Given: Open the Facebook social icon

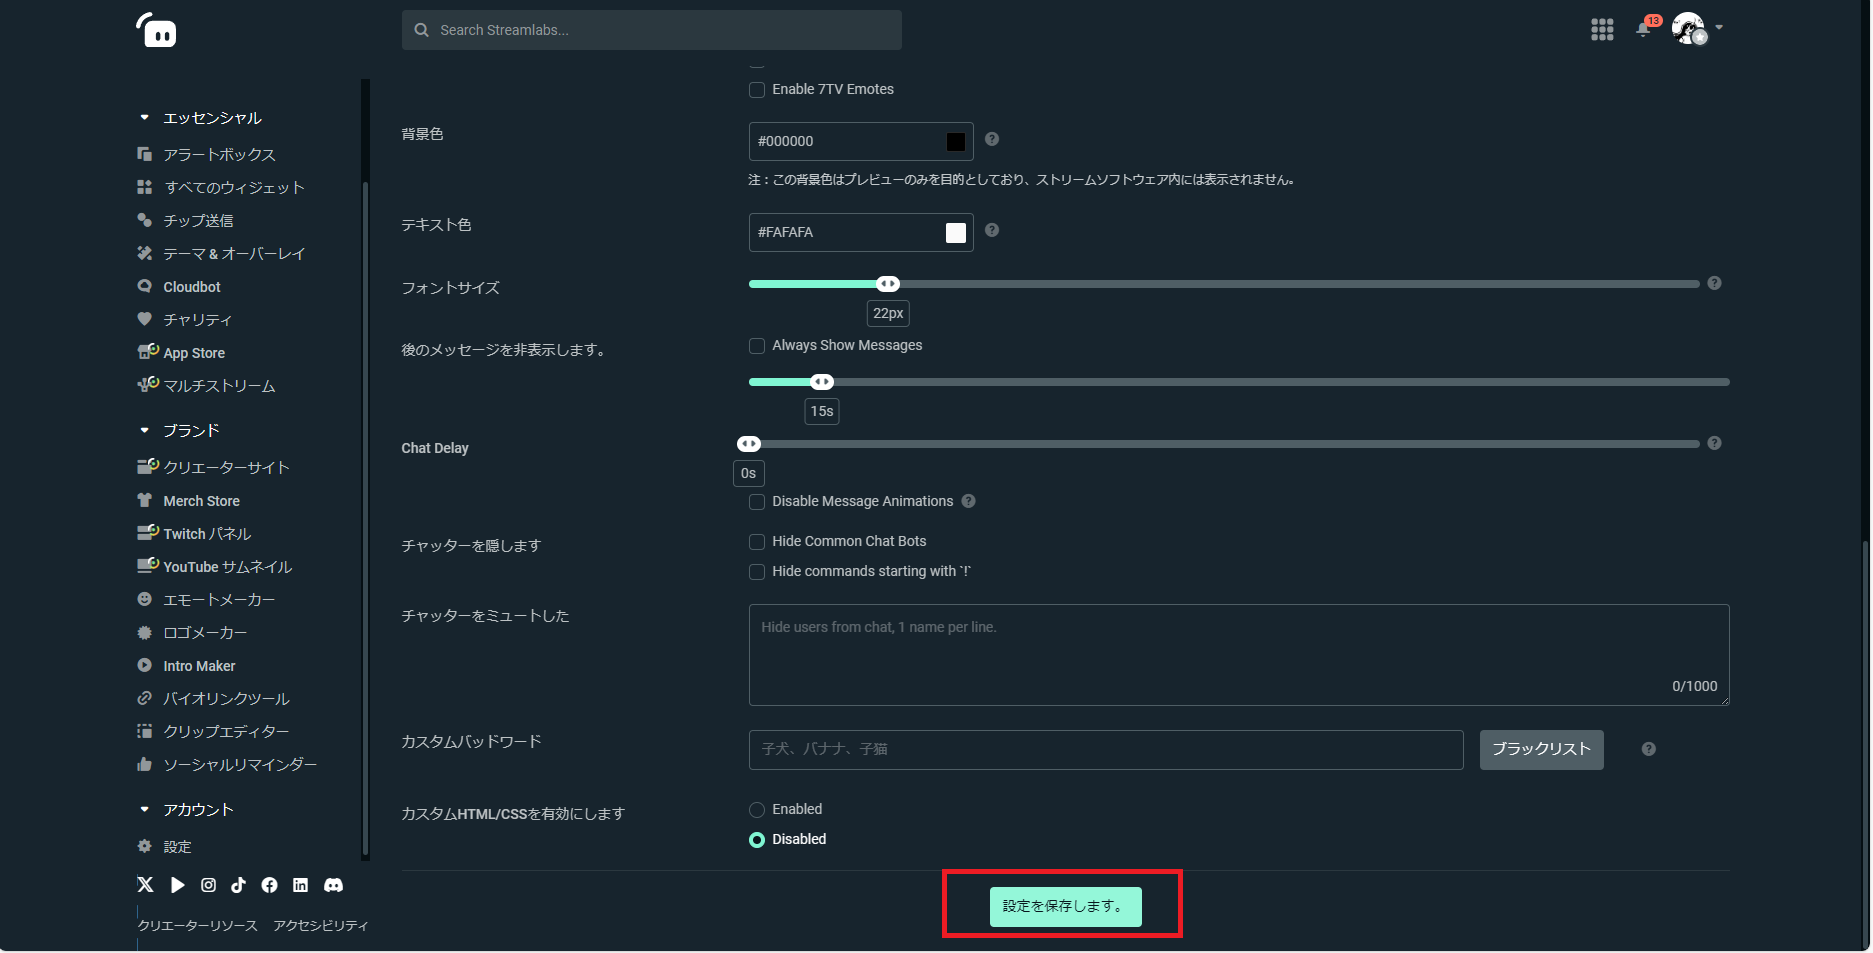Looking at the screenshot, I should tap(269, 885).
